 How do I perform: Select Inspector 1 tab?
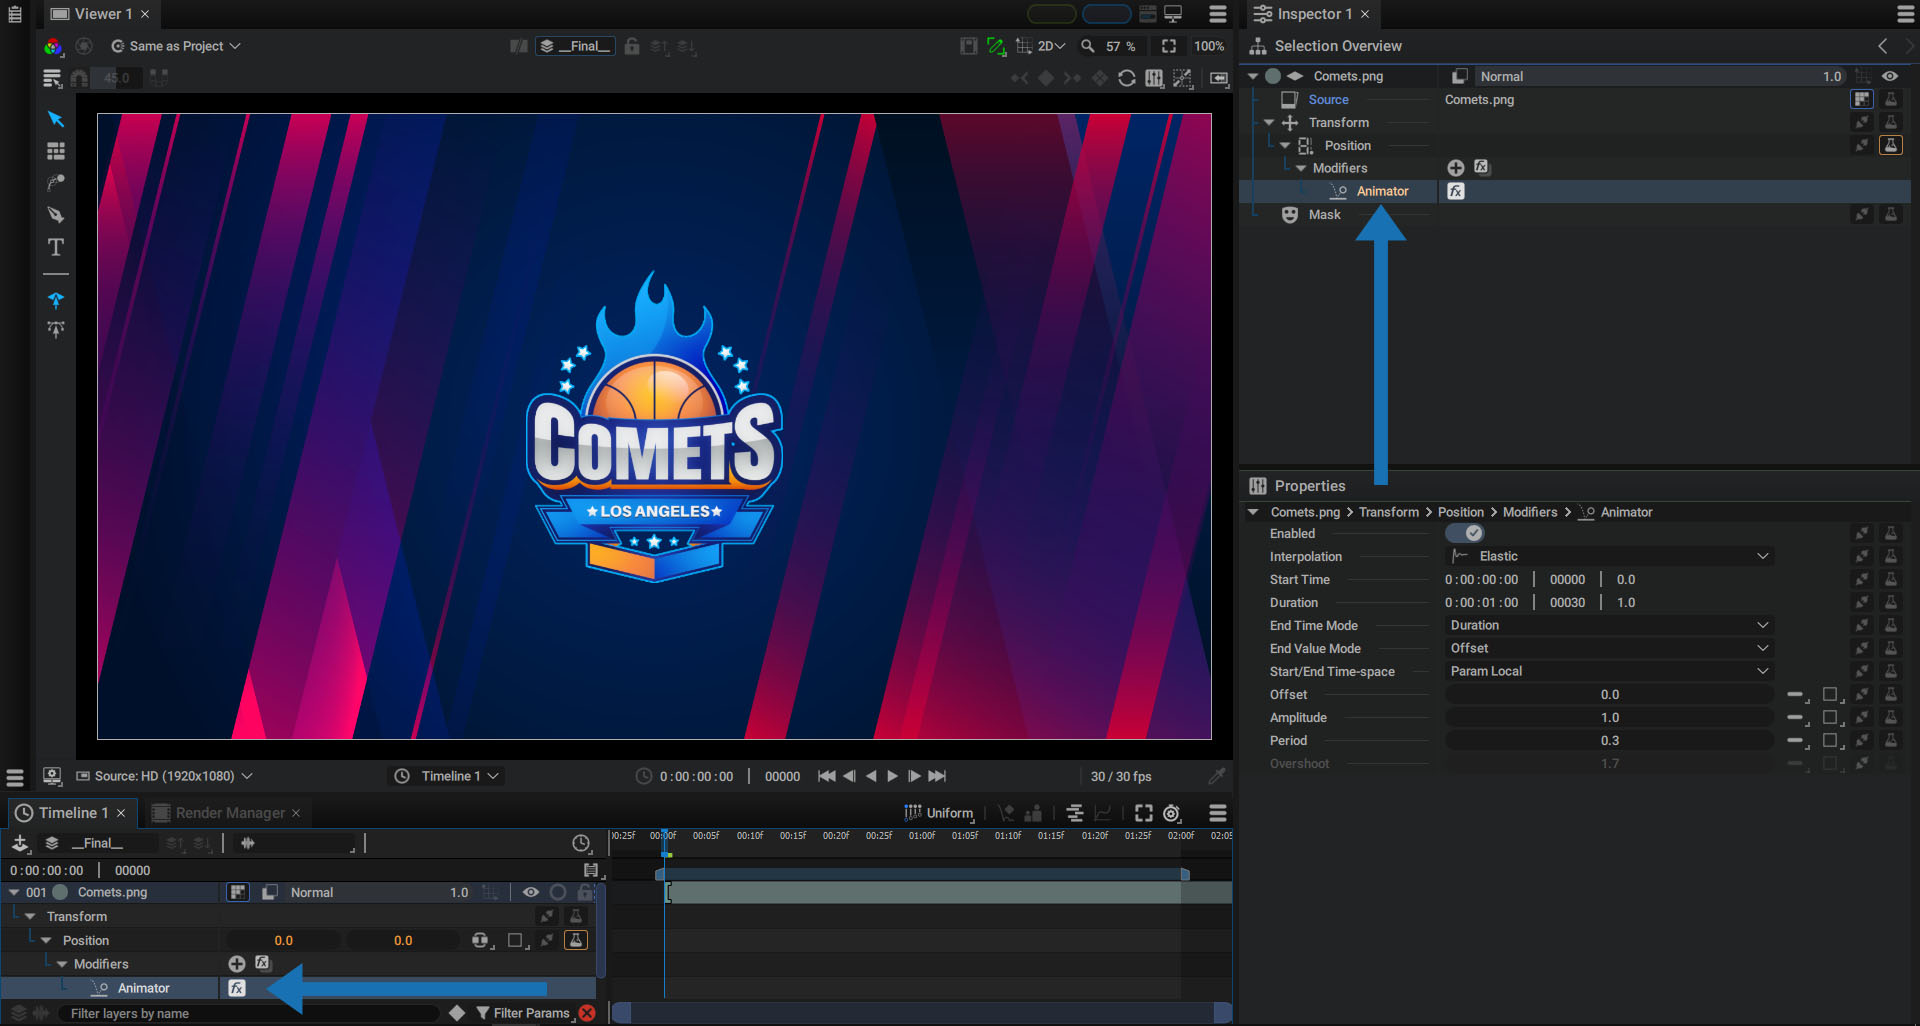[x=1312, y=14]
